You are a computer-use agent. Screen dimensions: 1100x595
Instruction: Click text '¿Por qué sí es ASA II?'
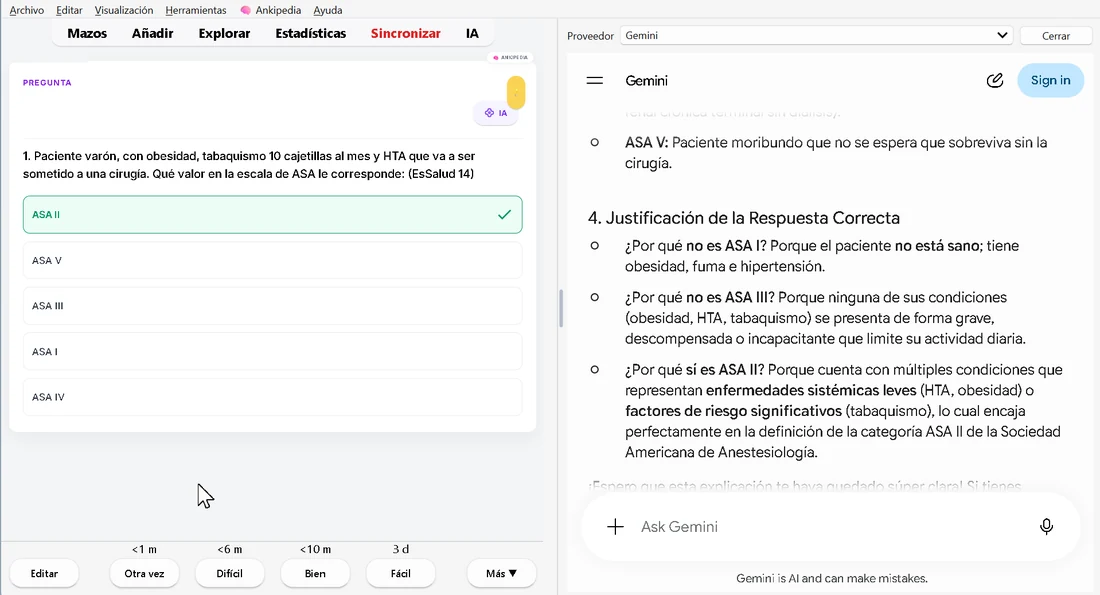(695, 370)
